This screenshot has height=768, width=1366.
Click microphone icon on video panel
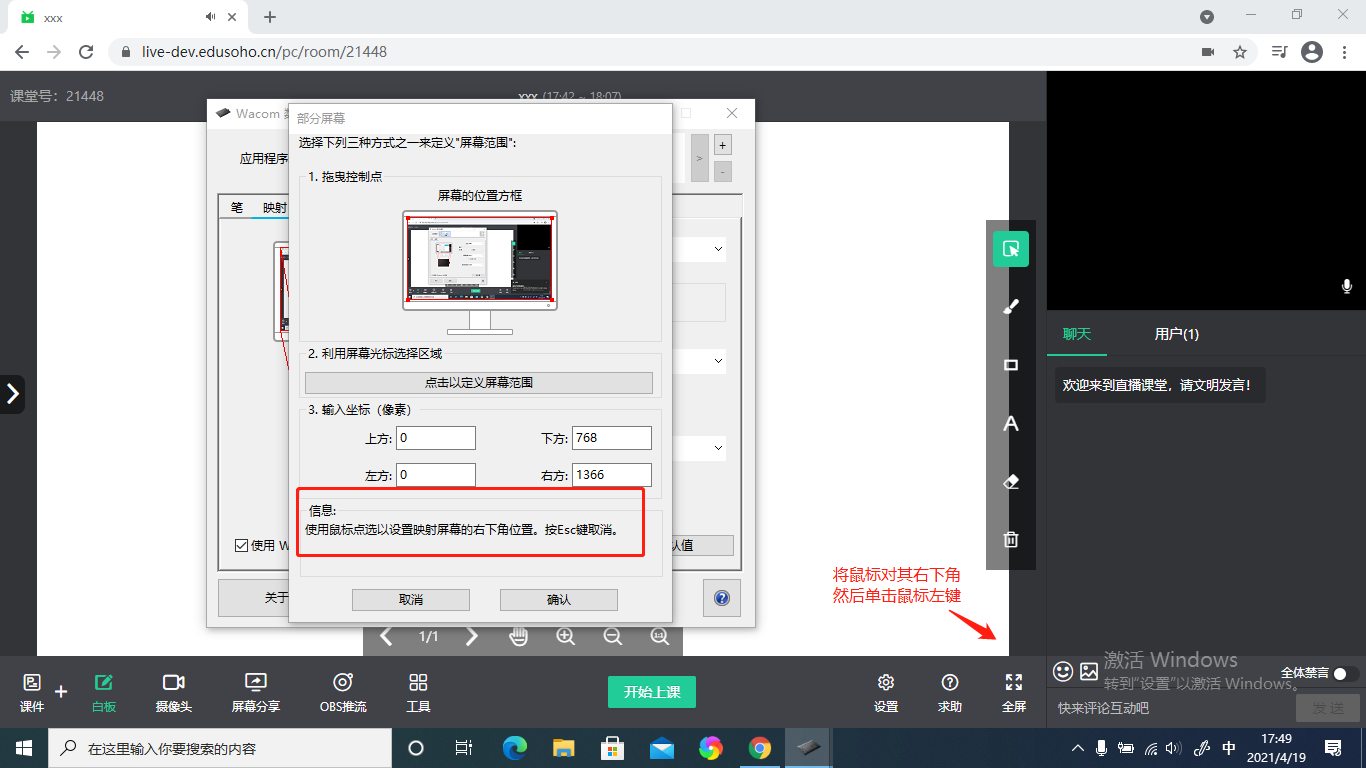(1347, 287)
